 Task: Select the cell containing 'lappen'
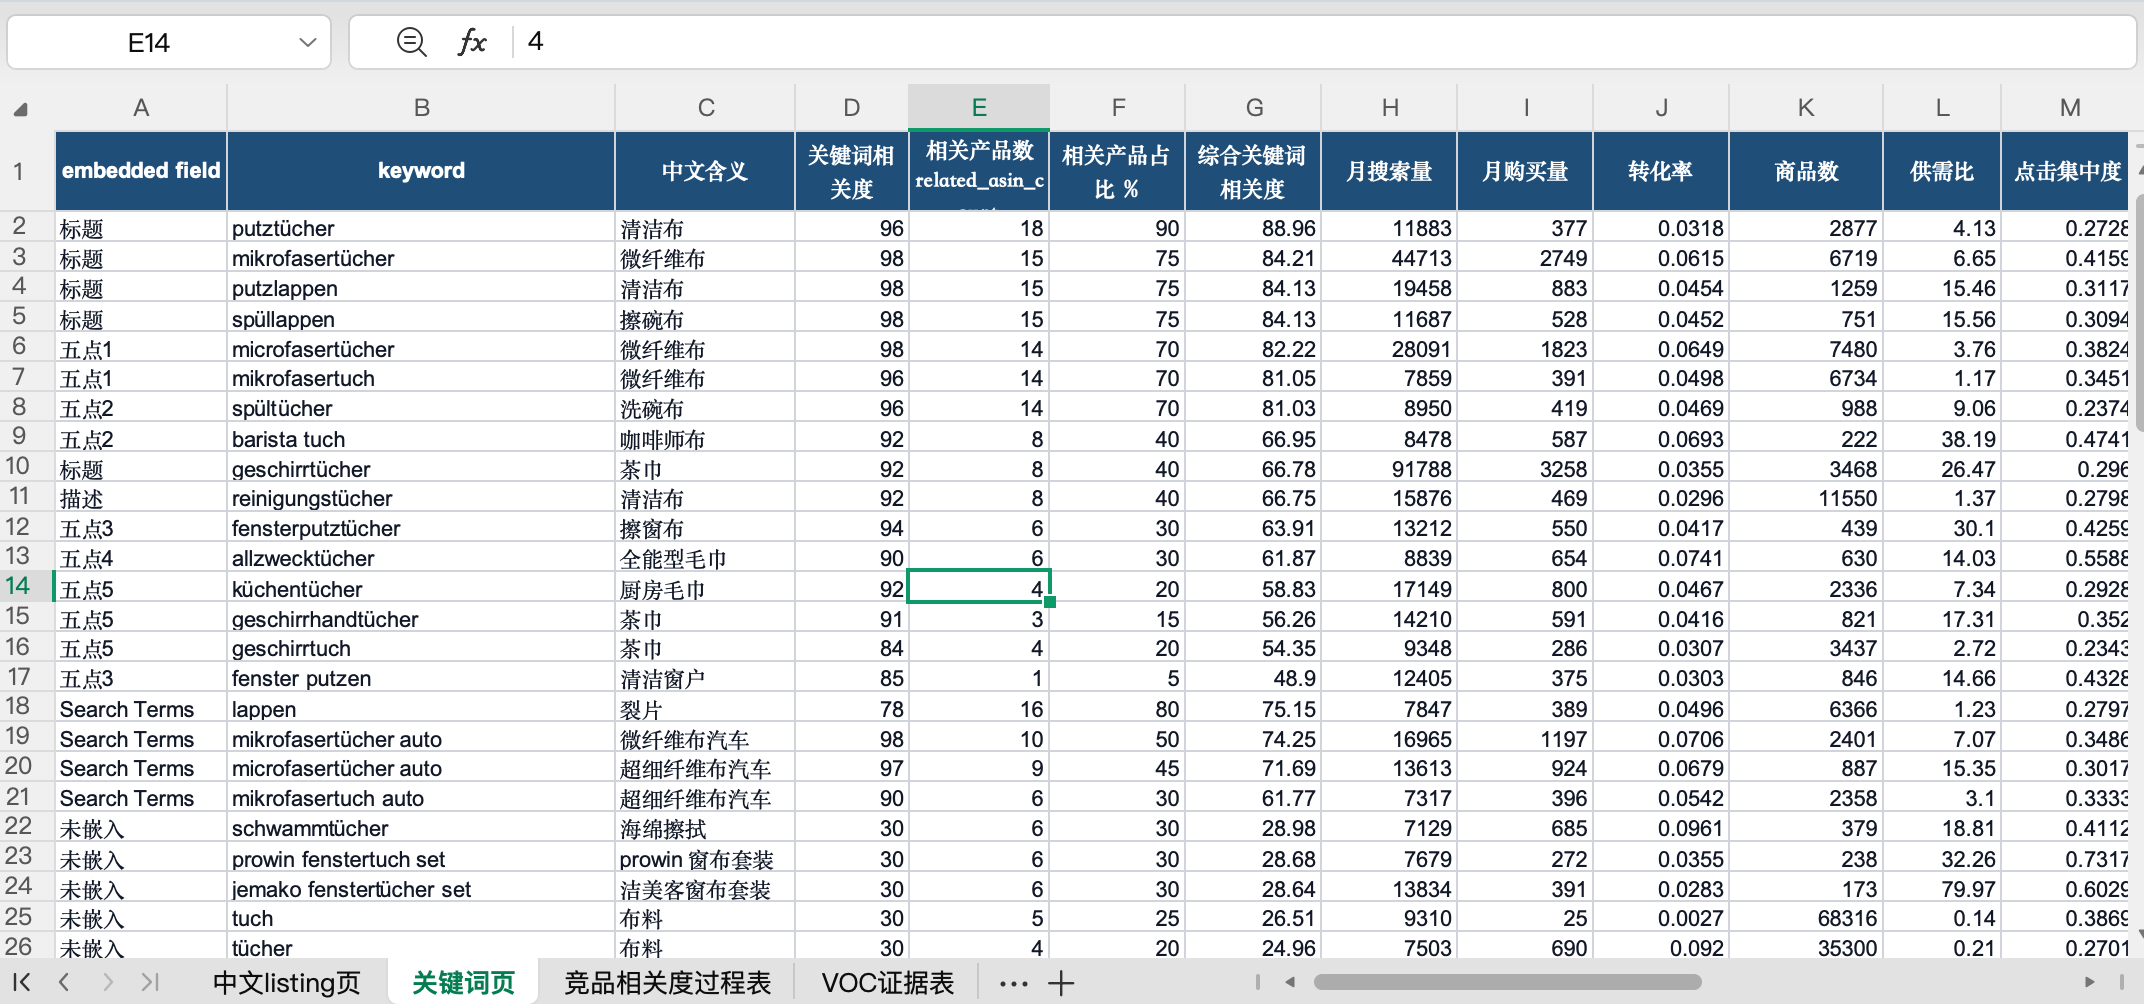coord(421,709)
